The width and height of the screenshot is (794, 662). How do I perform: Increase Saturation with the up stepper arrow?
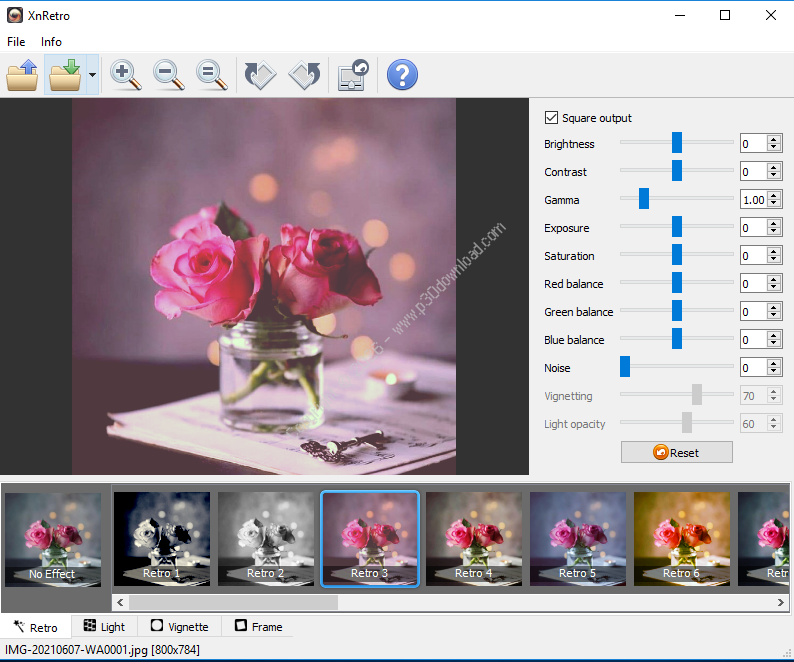[x=773, y=251]
